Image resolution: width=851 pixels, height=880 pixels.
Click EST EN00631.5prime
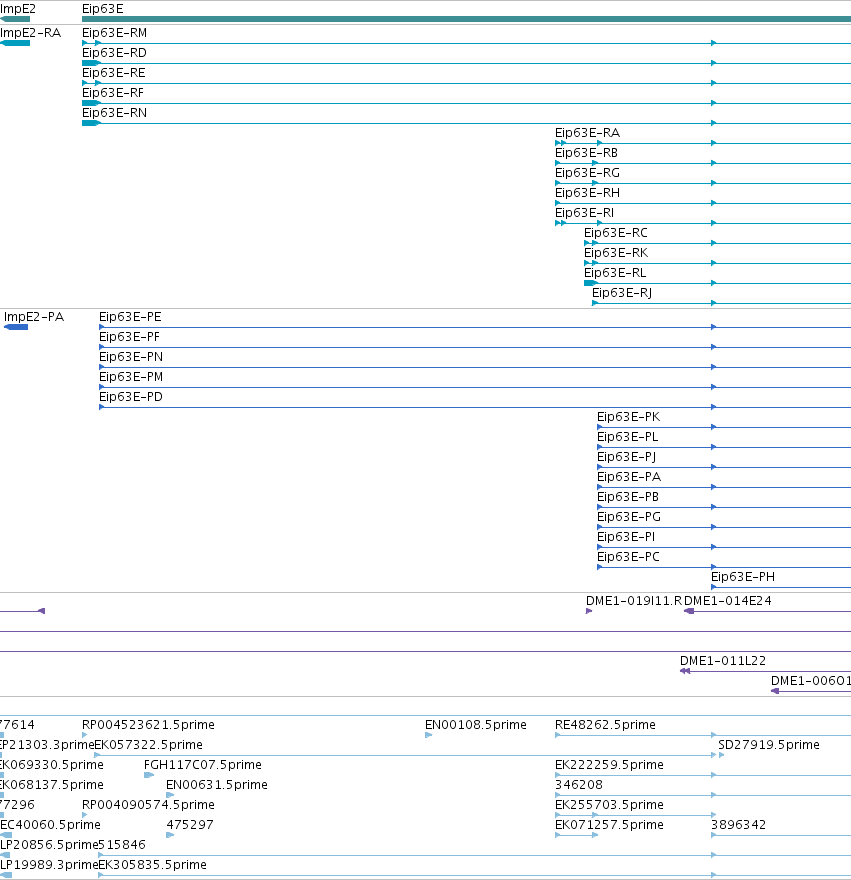(x=217, y=785)
